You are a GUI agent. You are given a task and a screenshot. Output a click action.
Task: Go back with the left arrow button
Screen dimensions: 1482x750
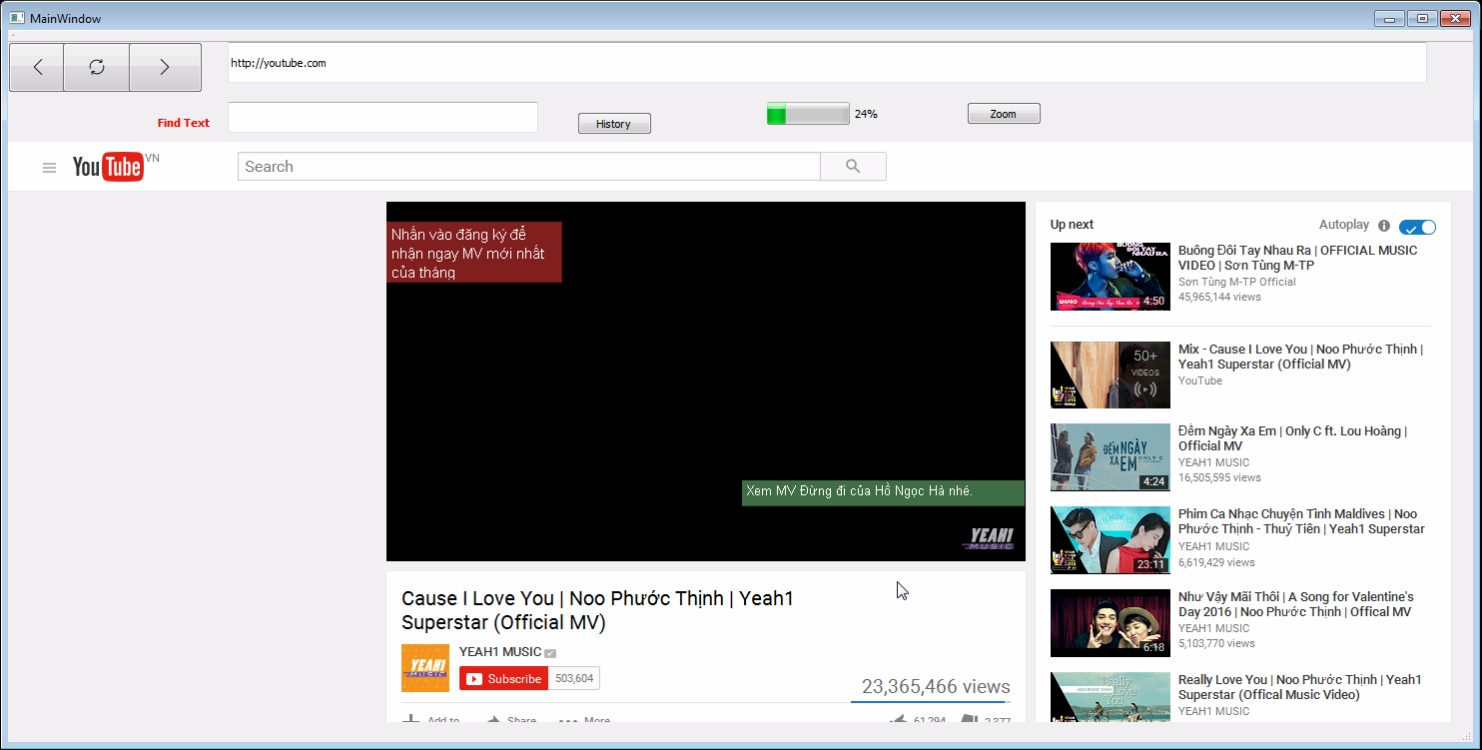pos(37,67)
